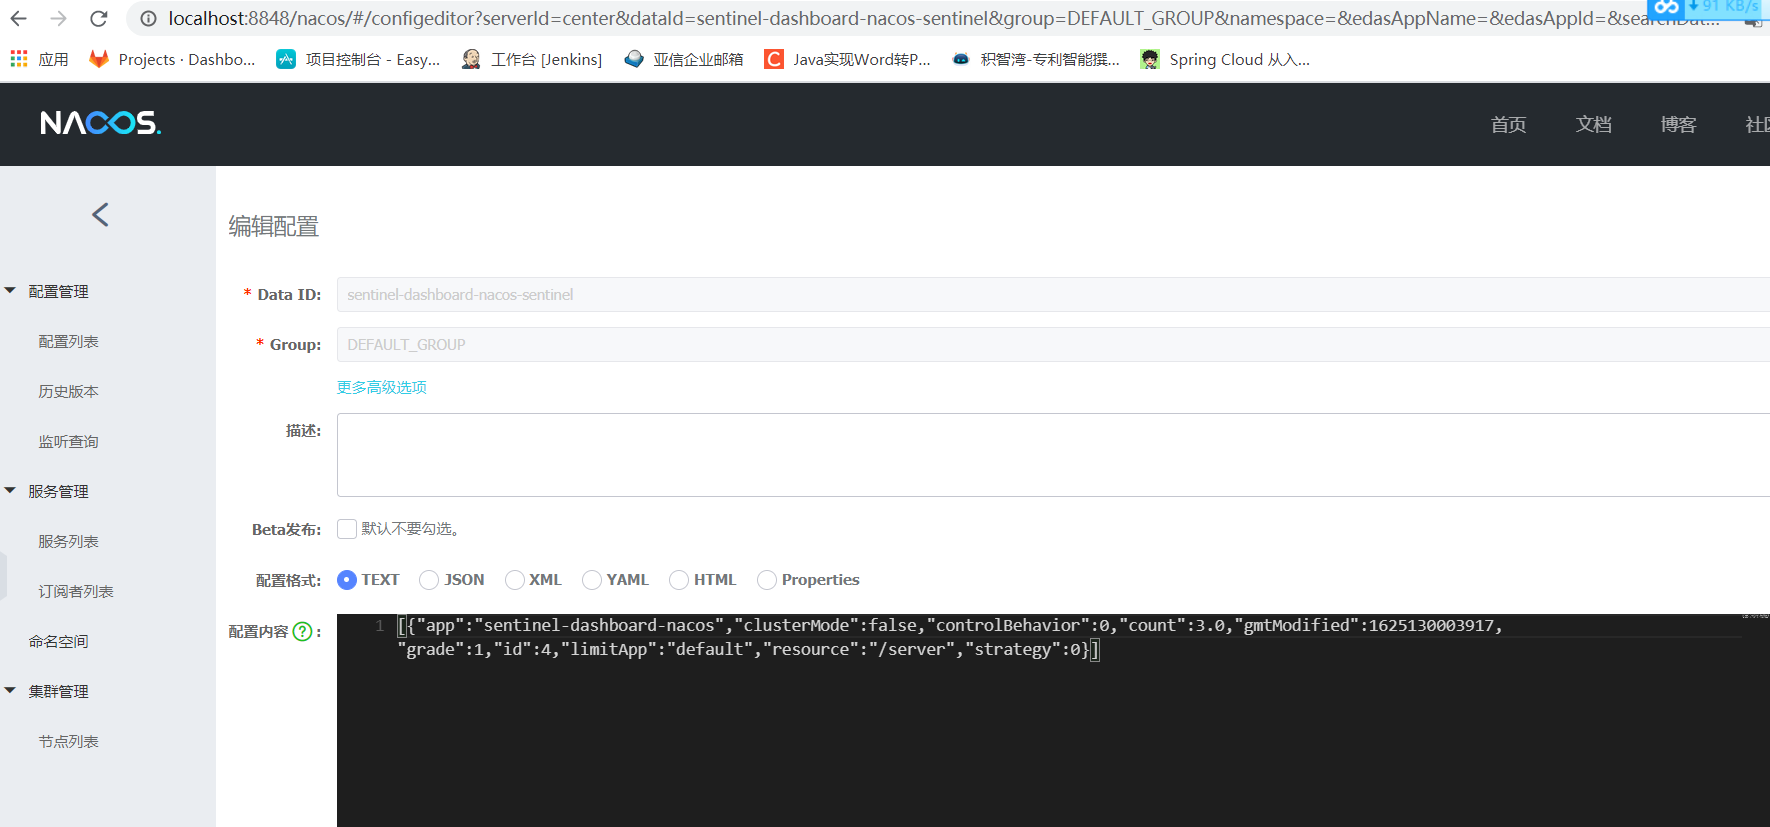Click the browser forward arrow
This screenshot has width=1770, height=827.
point(59,18)
